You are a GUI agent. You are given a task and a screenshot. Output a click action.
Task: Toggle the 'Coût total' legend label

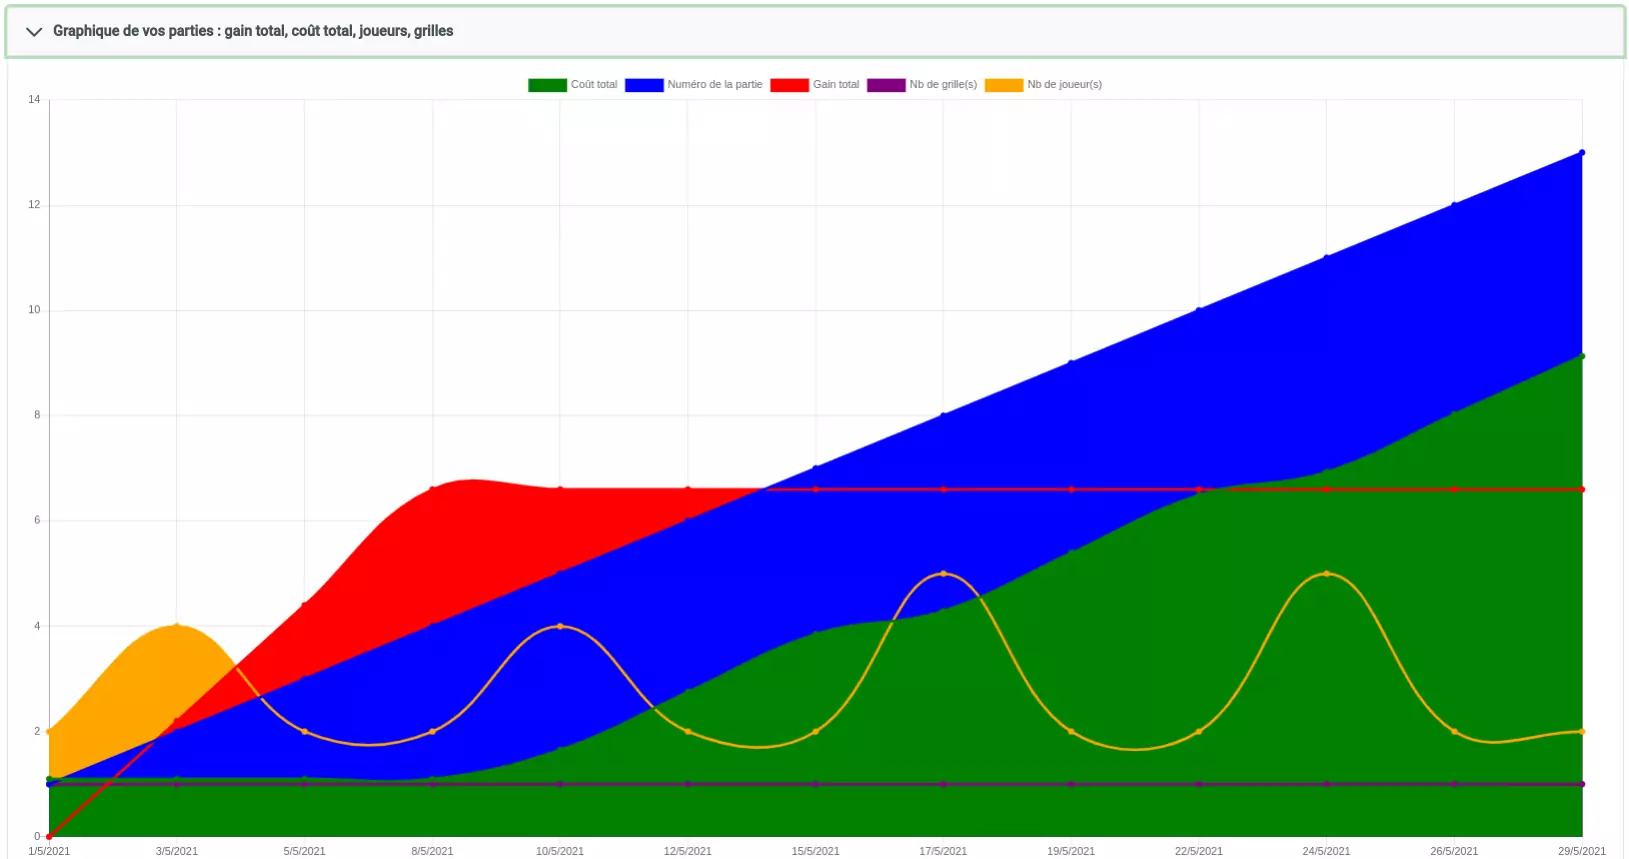[x=594, y=85]
